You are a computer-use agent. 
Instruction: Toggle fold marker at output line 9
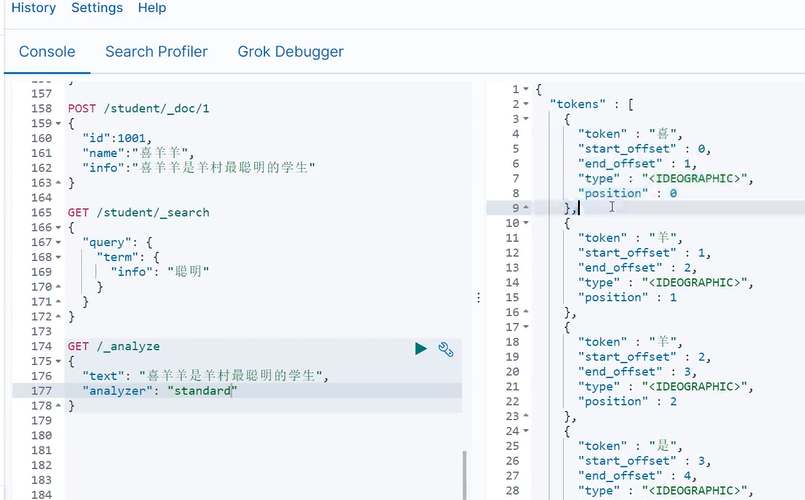[x=526, y=208]
